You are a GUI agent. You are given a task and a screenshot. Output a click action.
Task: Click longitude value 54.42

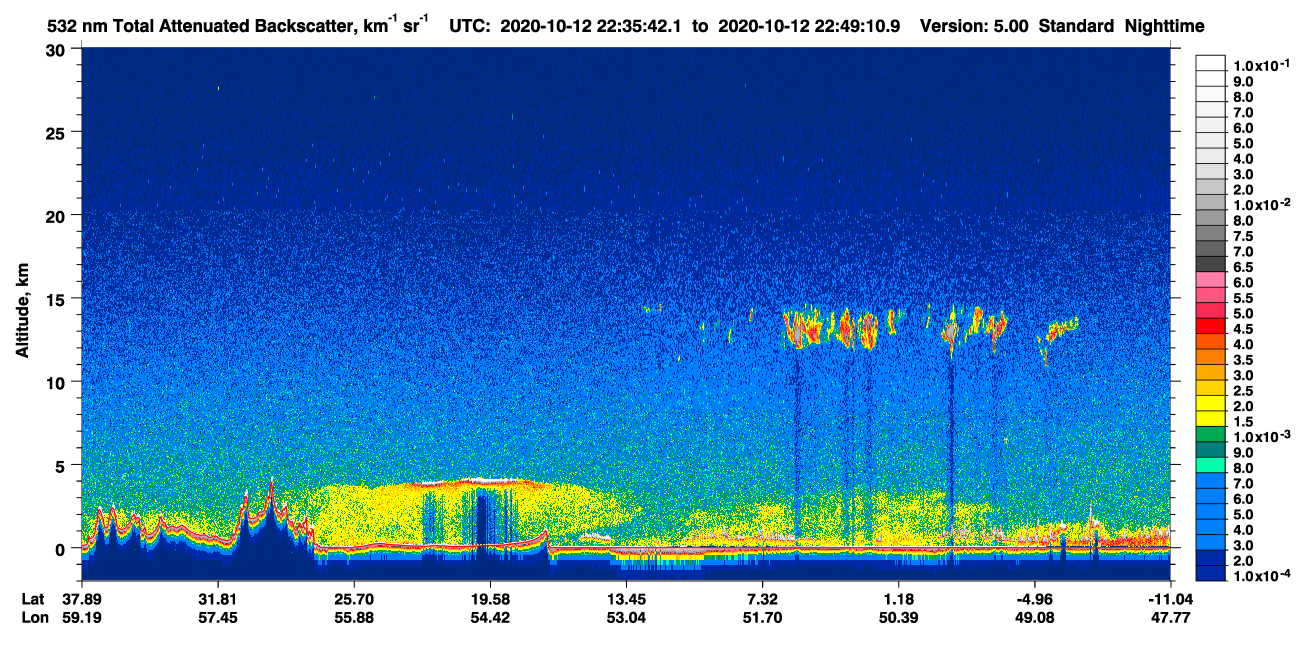pos(489,617)
